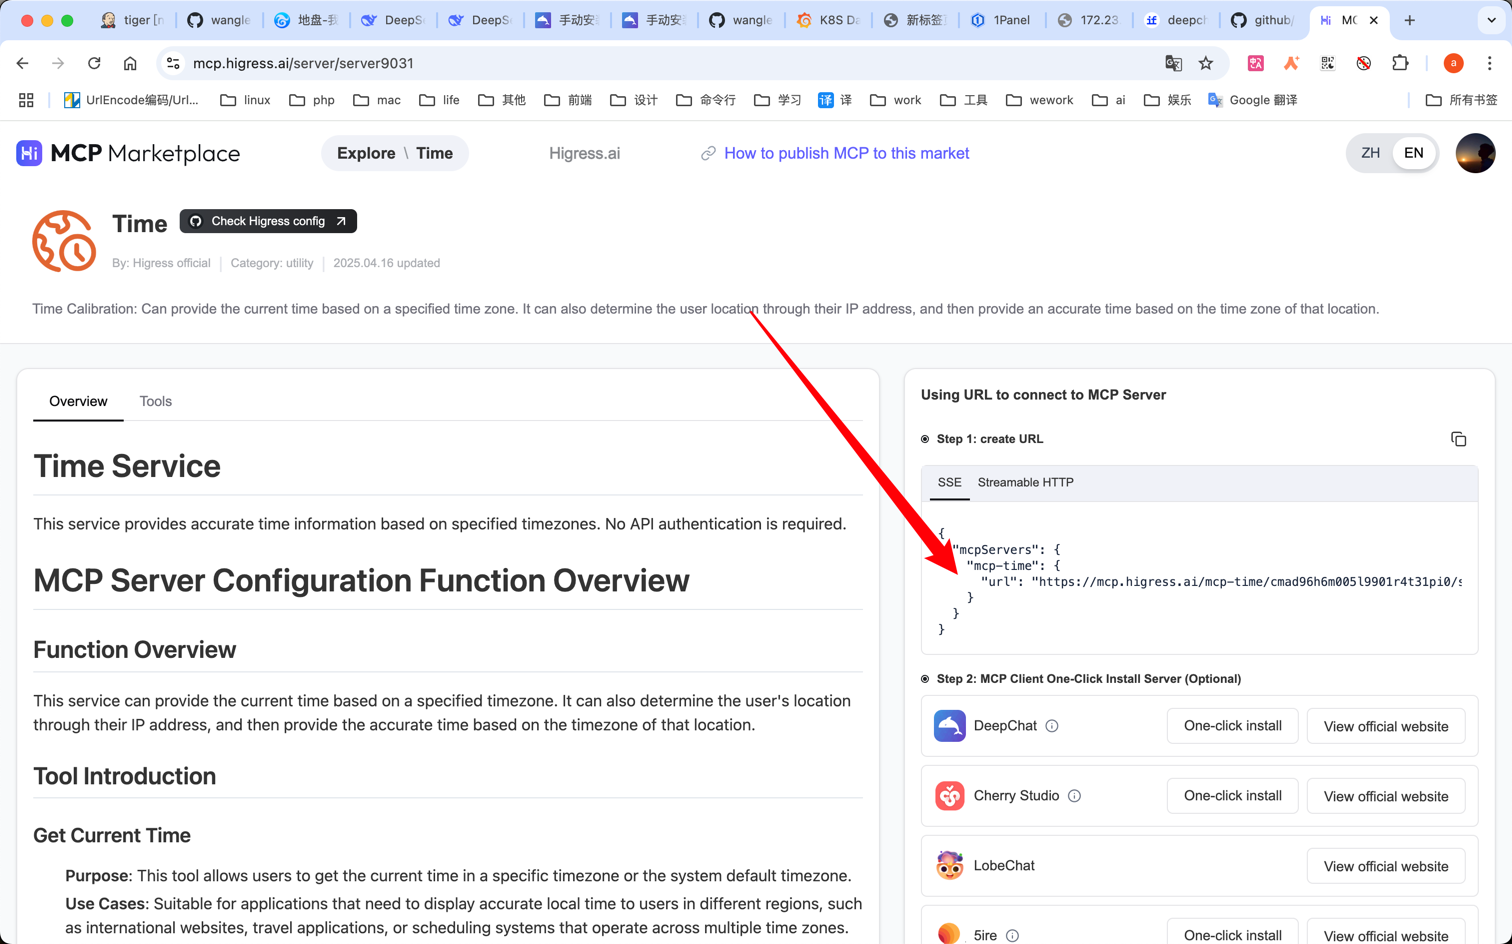
Task: Open the browser home page
Action: 130,63
